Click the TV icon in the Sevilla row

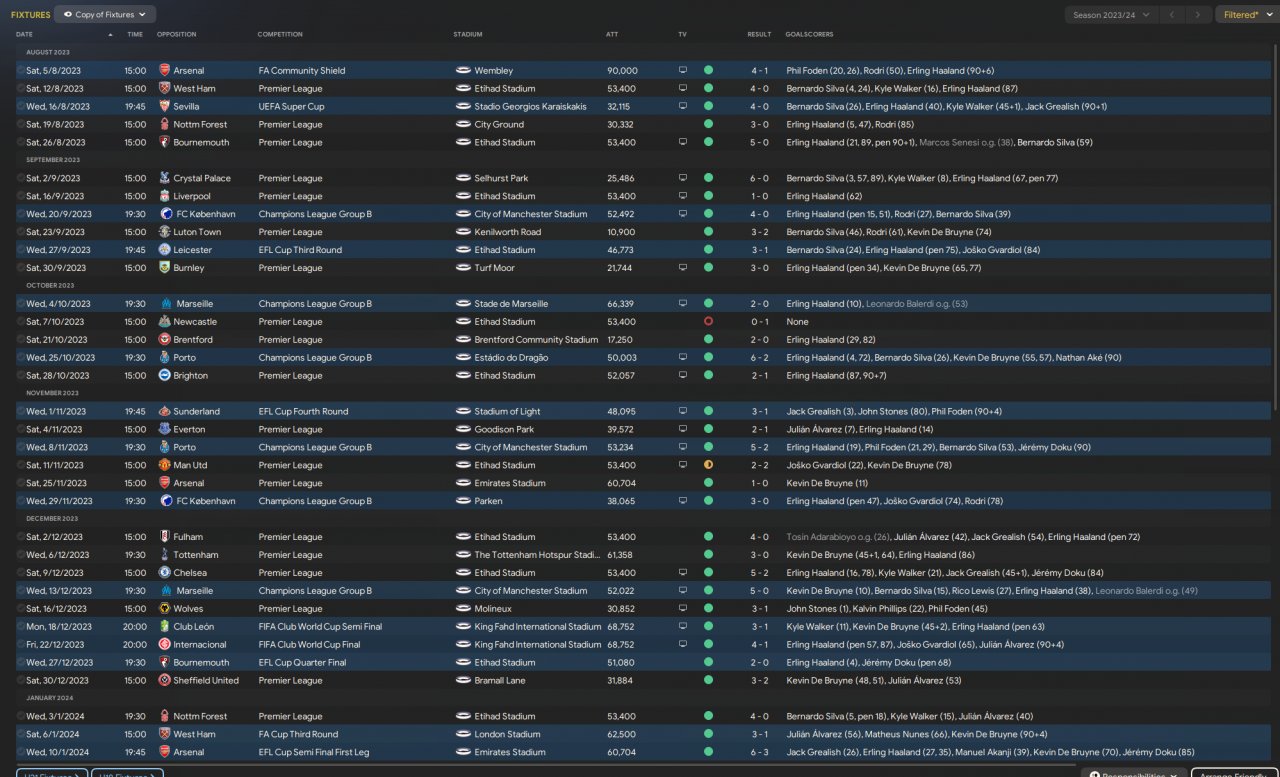683,107
